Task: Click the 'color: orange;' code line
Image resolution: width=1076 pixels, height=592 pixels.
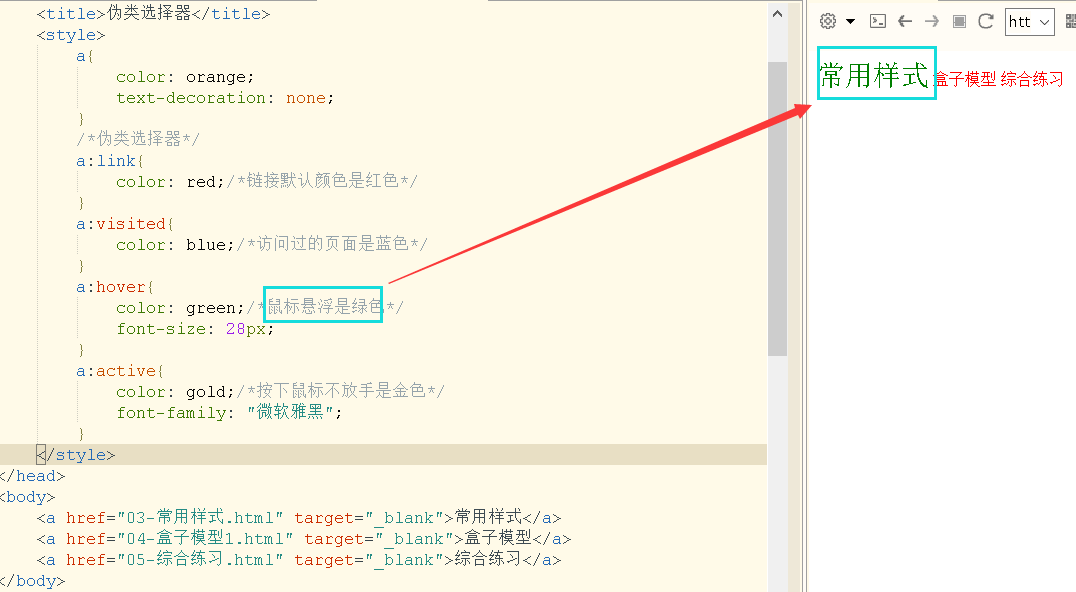Action: point(185,77)
